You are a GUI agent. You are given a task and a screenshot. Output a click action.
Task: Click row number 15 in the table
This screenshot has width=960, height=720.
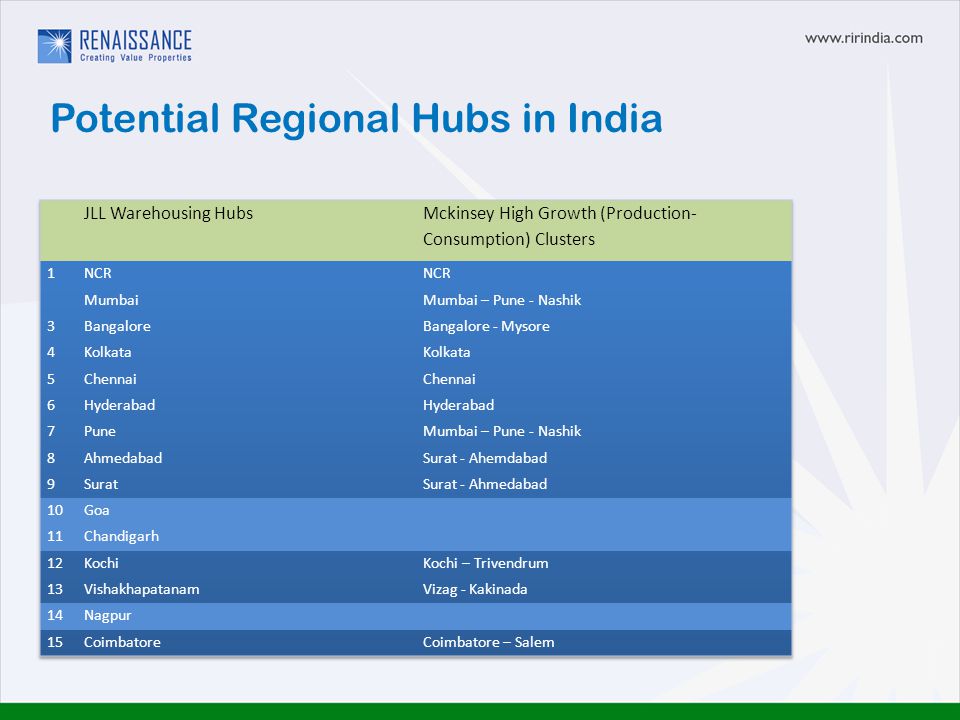[55, 642]
